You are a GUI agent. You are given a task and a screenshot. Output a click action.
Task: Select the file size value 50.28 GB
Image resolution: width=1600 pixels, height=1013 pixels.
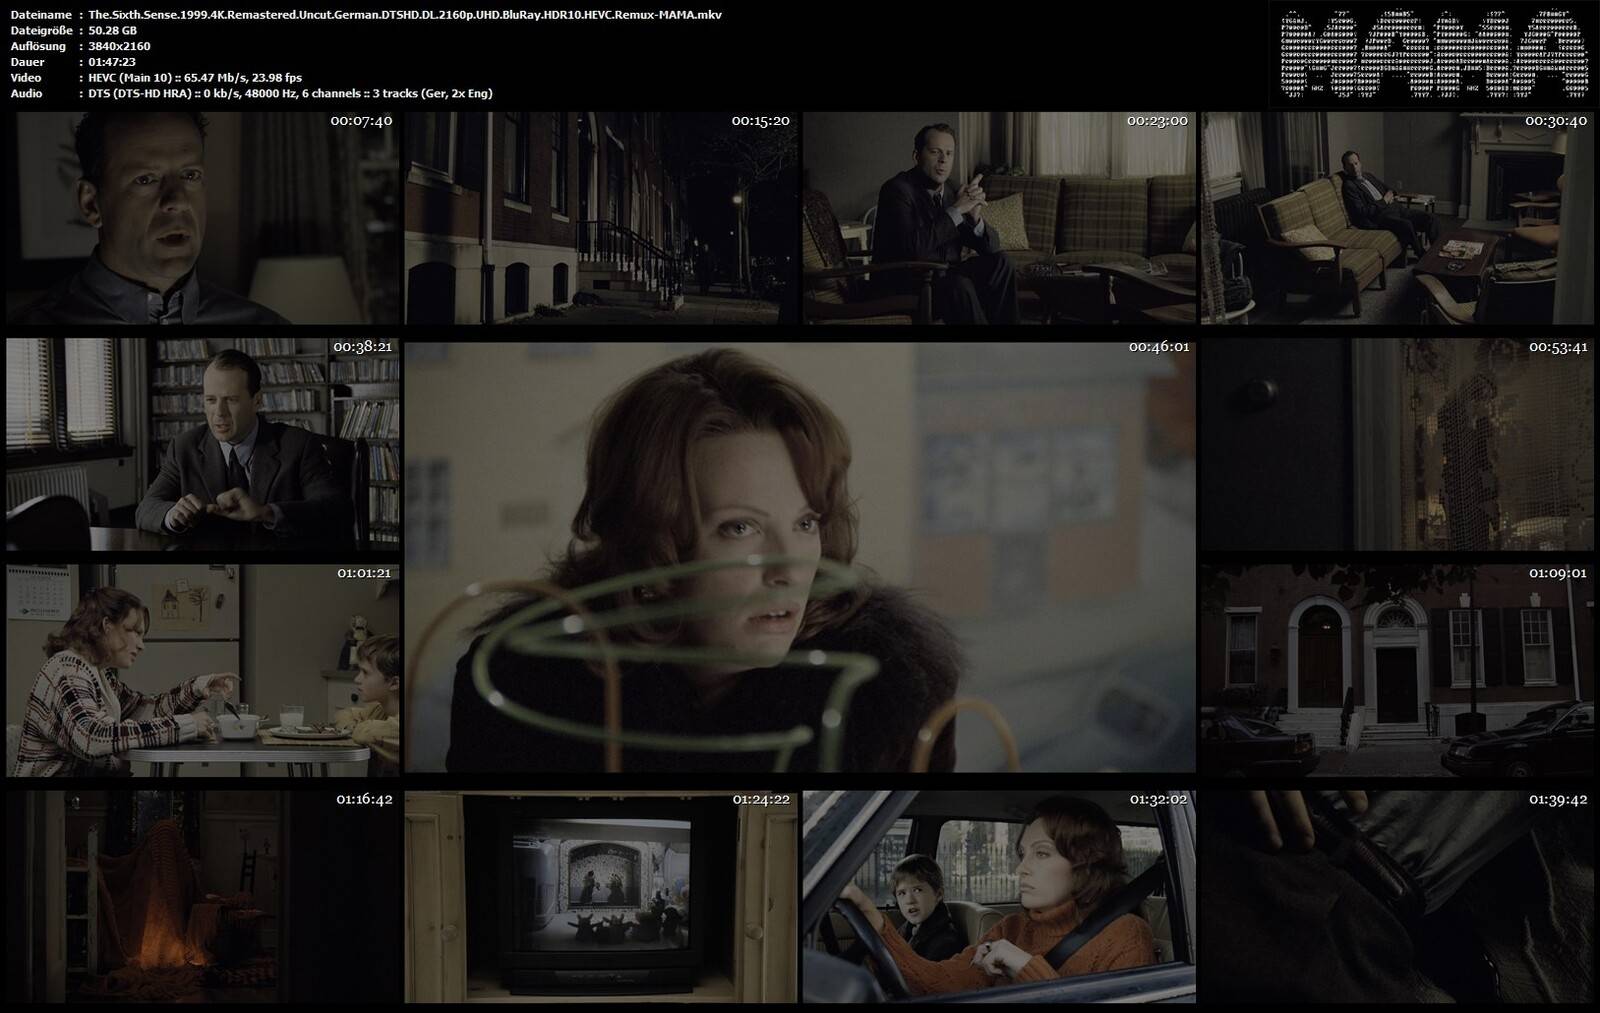click(113, 31)
